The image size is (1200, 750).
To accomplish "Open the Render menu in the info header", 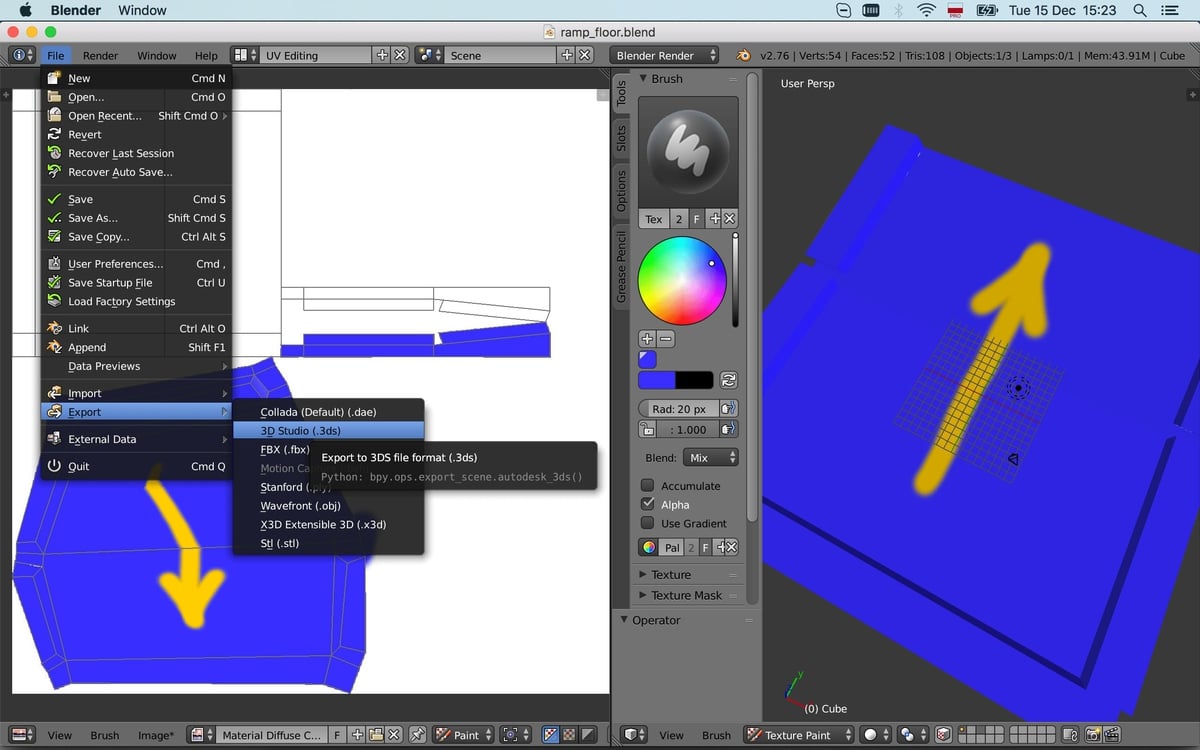I will coord(99,55).
